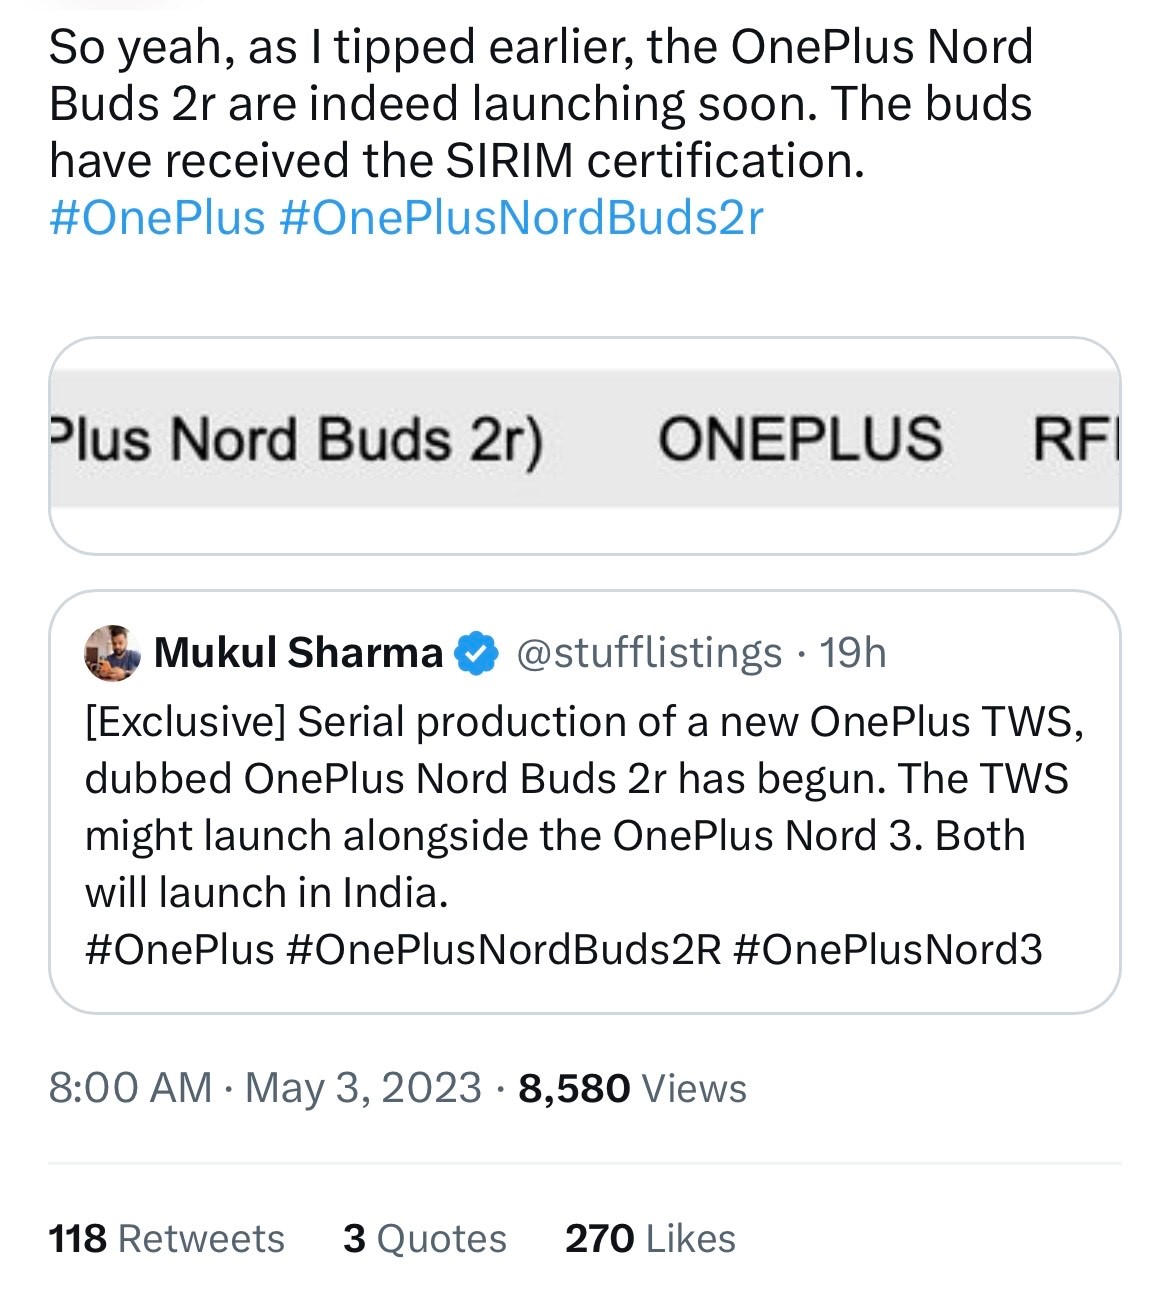Image resolution: width=1170 pixels, height=1307 pixels.
Task: View the 3 Quotes of this tweet
Action: coord(424,1238)
